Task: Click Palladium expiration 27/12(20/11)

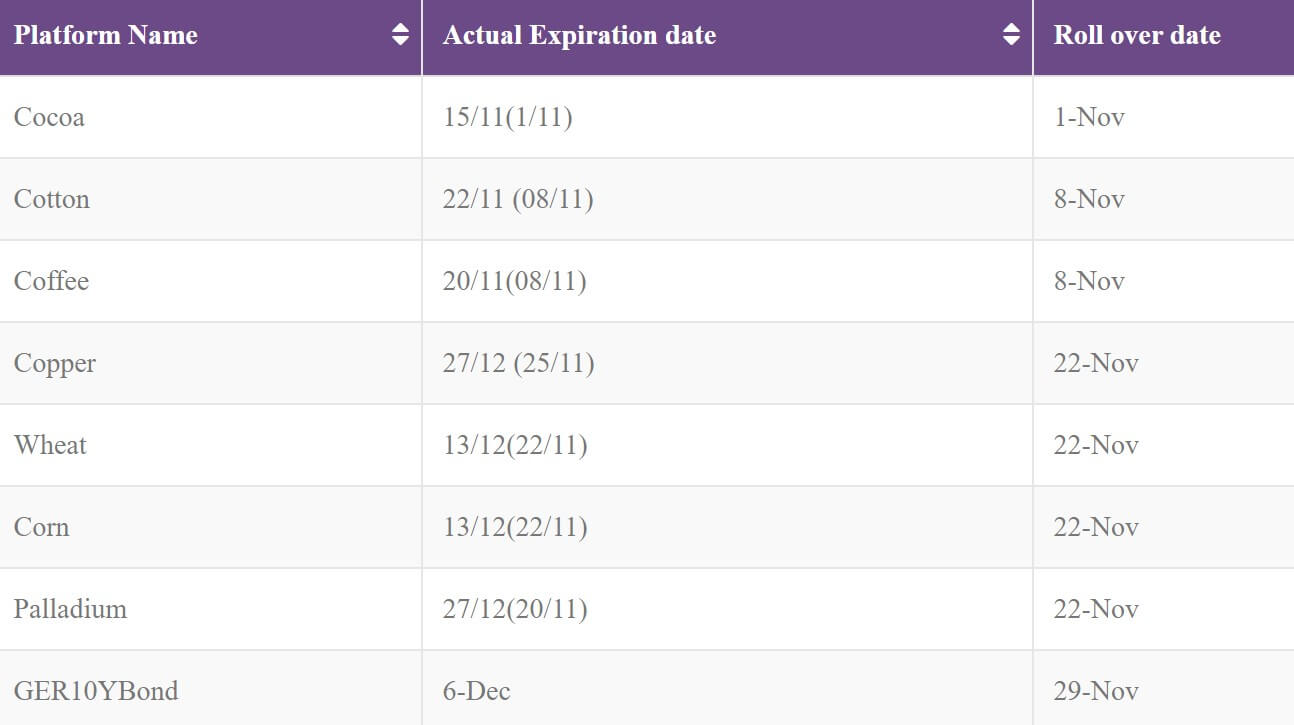Action: [x=515, y=609]
